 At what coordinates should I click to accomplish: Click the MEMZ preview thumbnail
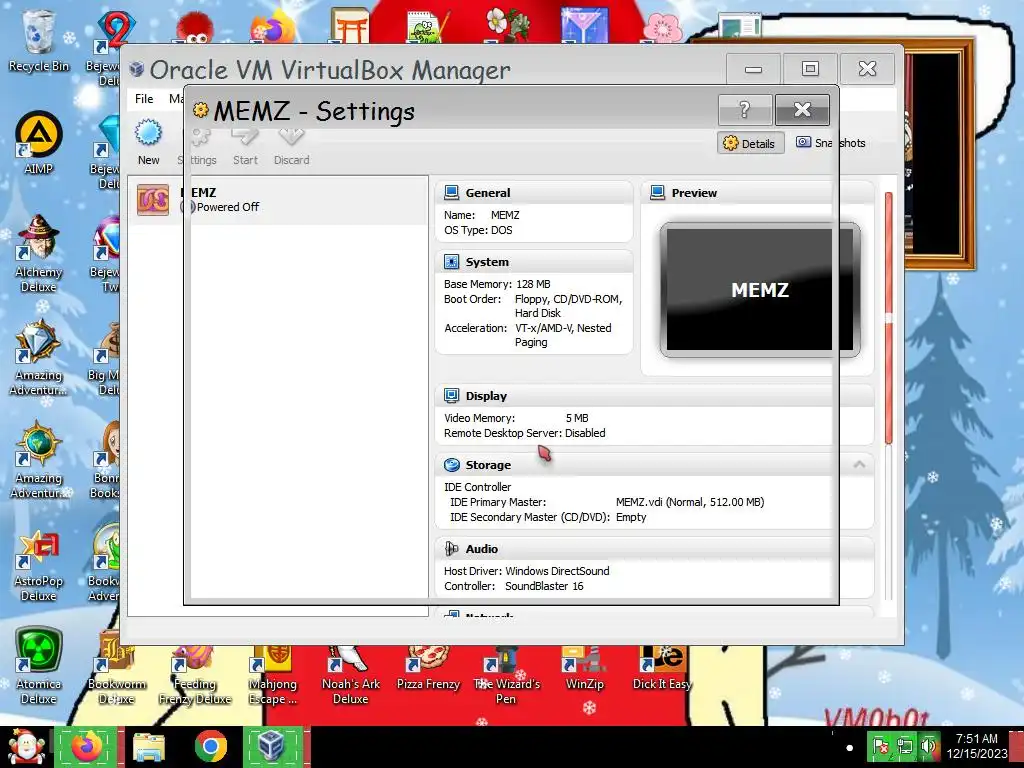[x=760, y=290]
